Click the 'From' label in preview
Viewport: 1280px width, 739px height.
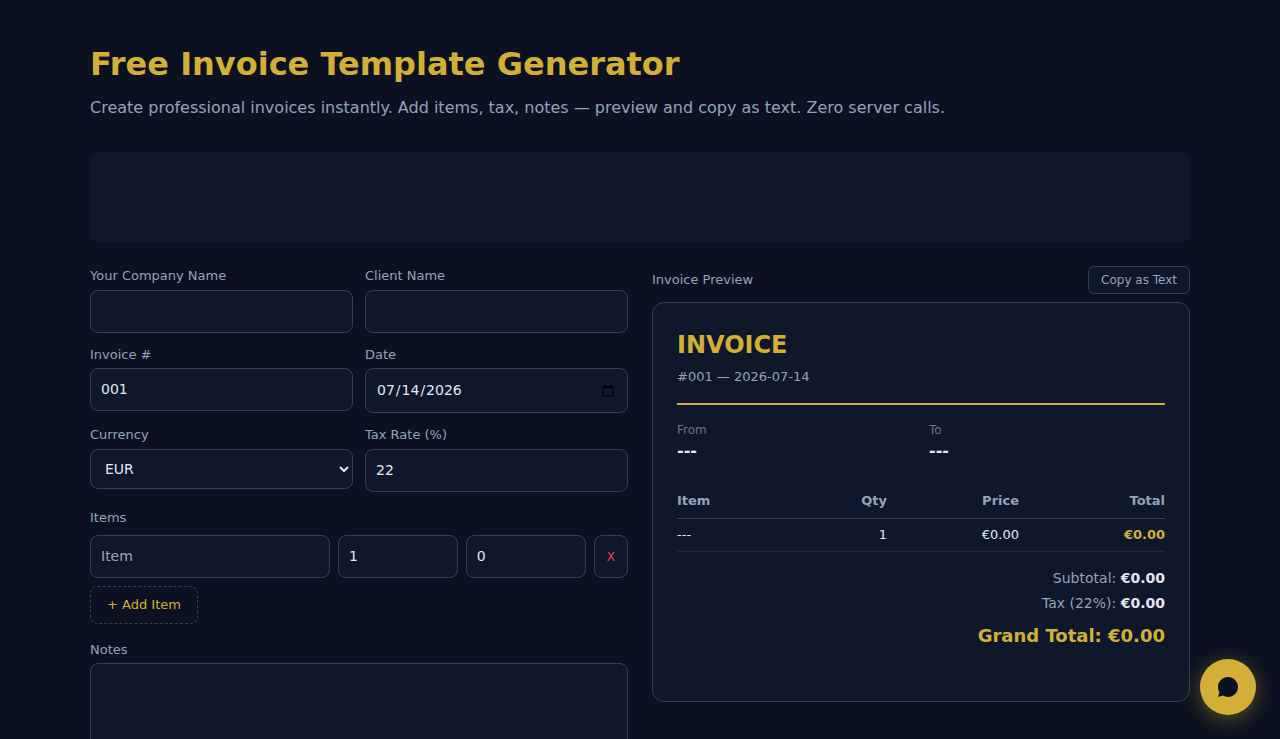click(x=692, y=430)
